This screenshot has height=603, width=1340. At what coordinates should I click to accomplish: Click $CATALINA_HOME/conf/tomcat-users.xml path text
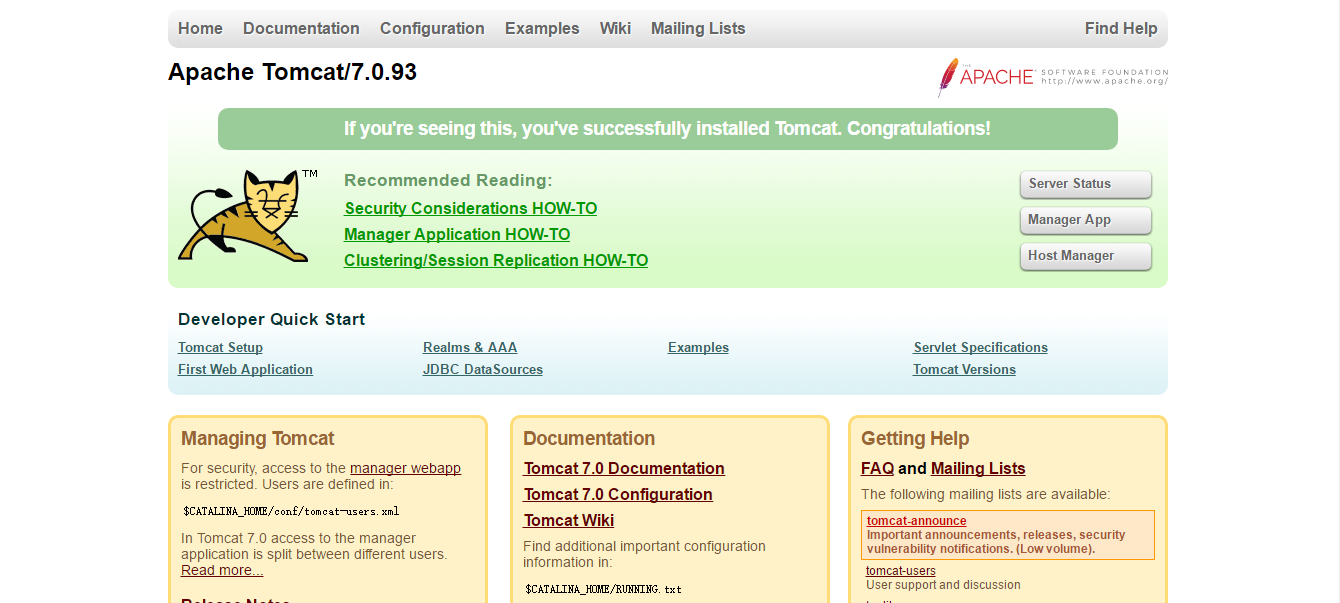(x=291, y=511)
